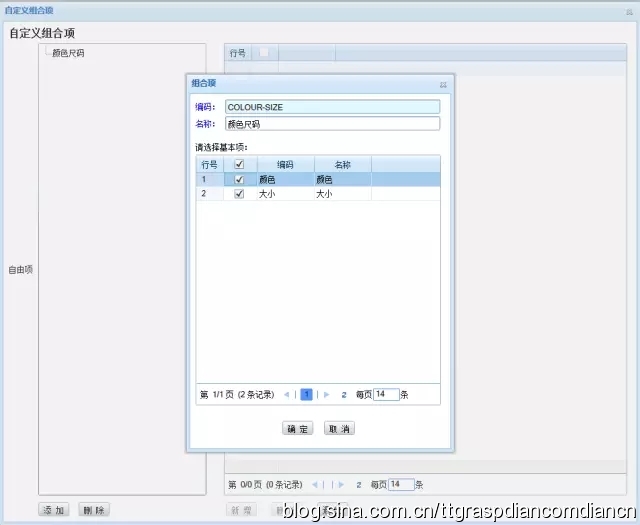Screen dimensions: 640x525
Task: Select page 1 in dialog pager
Action: point(307,395)
